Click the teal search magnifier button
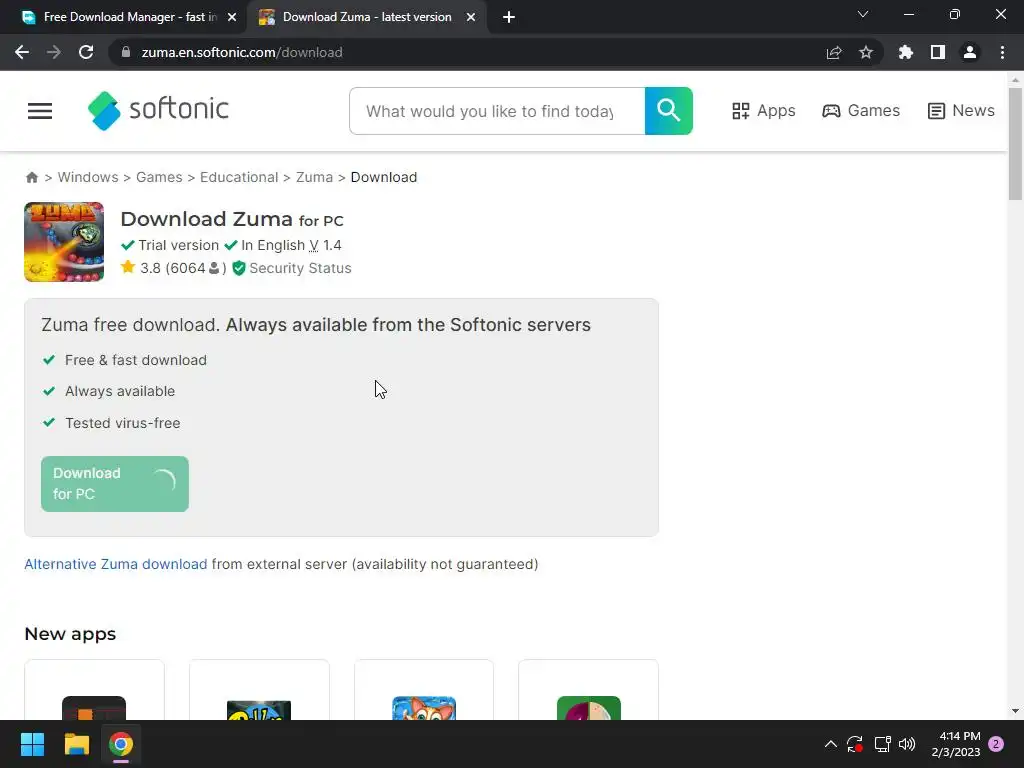 coord(668,111)
